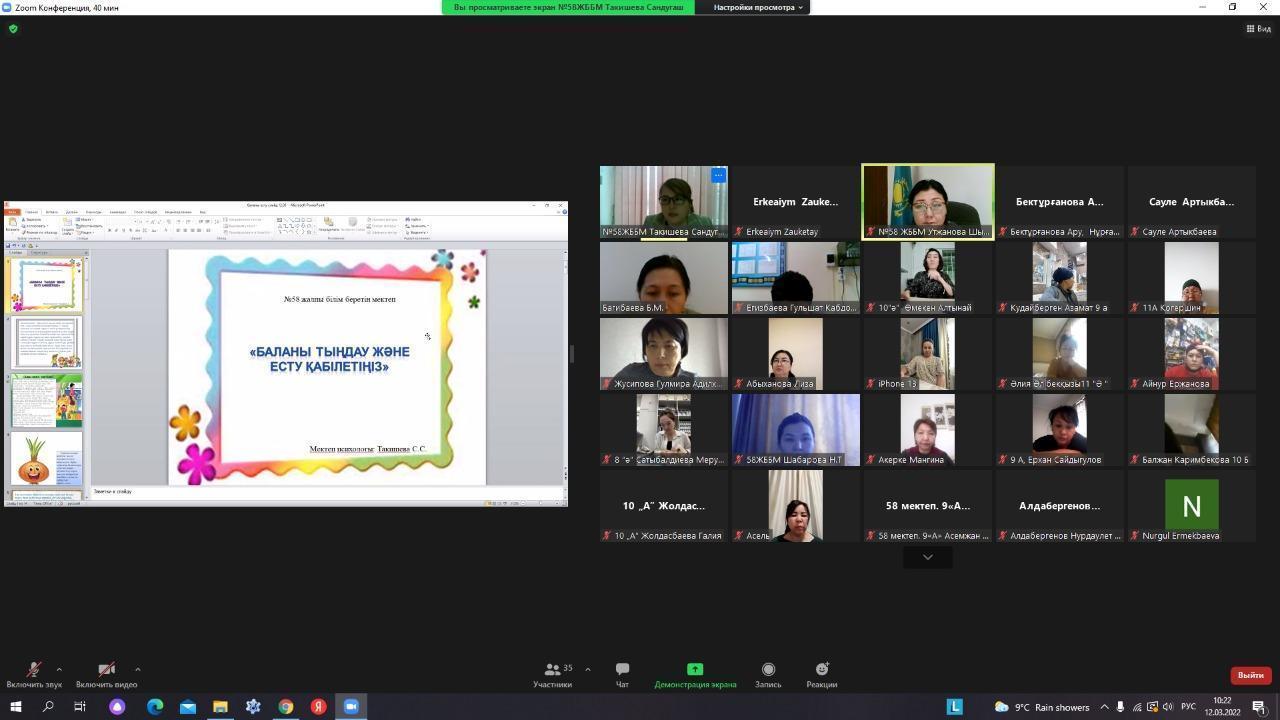This screenshot has height=720, width=1280.
Task: Click the divider between shared screen and gallery
Action: click(572, 354)
